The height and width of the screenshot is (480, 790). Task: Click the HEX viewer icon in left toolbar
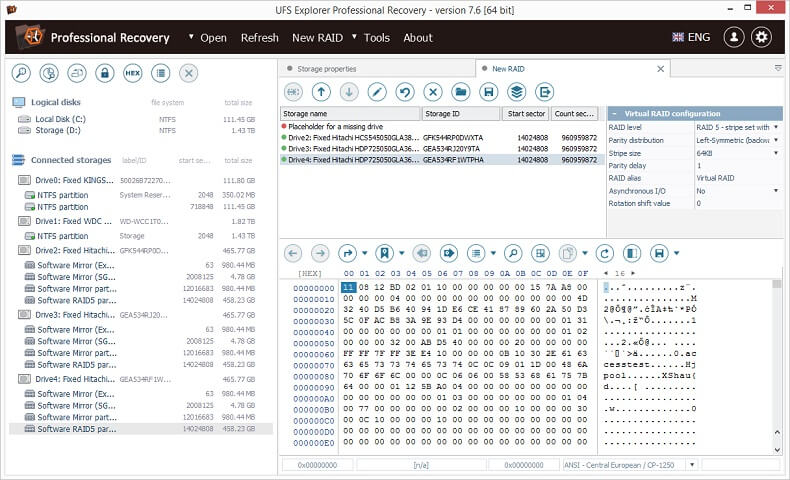click(x=132, y=73)
